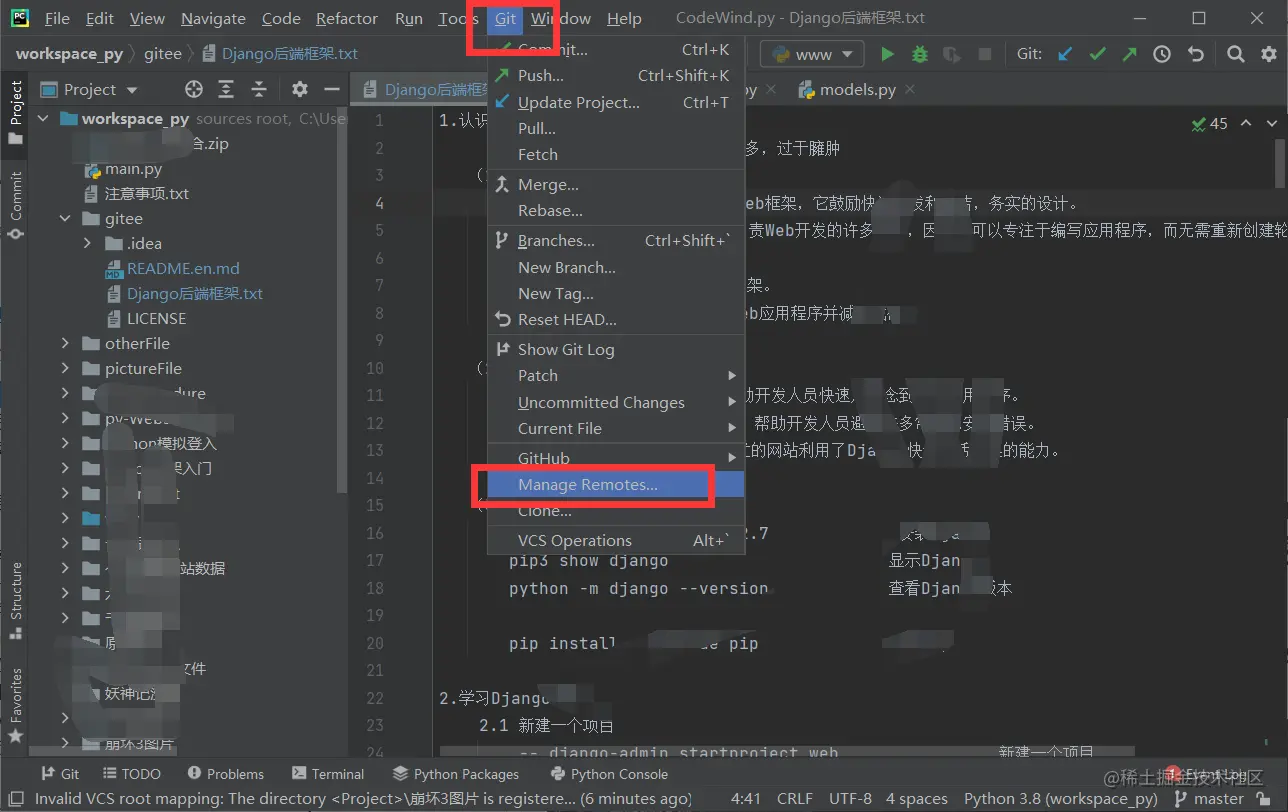
Task: Change the Python 3.8 interpreter in the status bar
Action: pyautogui.click(x=1060, y=799)
